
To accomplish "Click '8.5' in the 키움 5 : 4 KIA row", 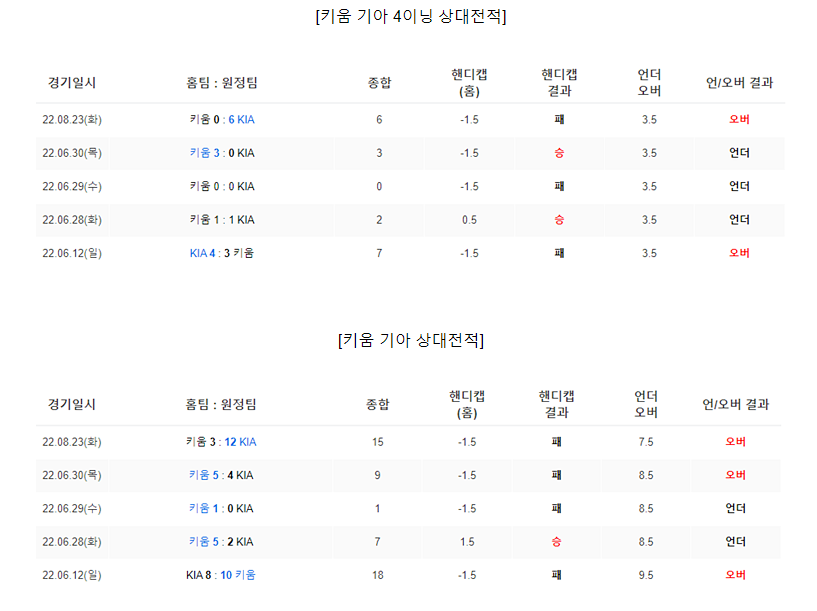I will coord(646,475).
